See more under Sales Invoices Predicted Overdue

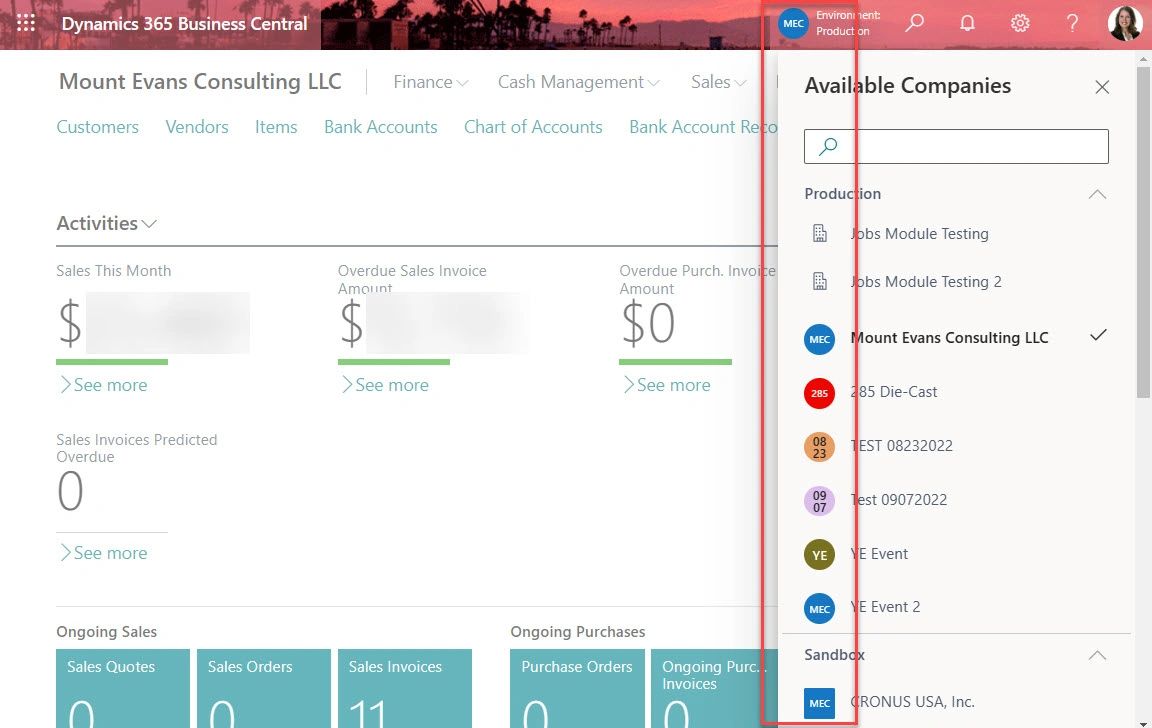103,553
